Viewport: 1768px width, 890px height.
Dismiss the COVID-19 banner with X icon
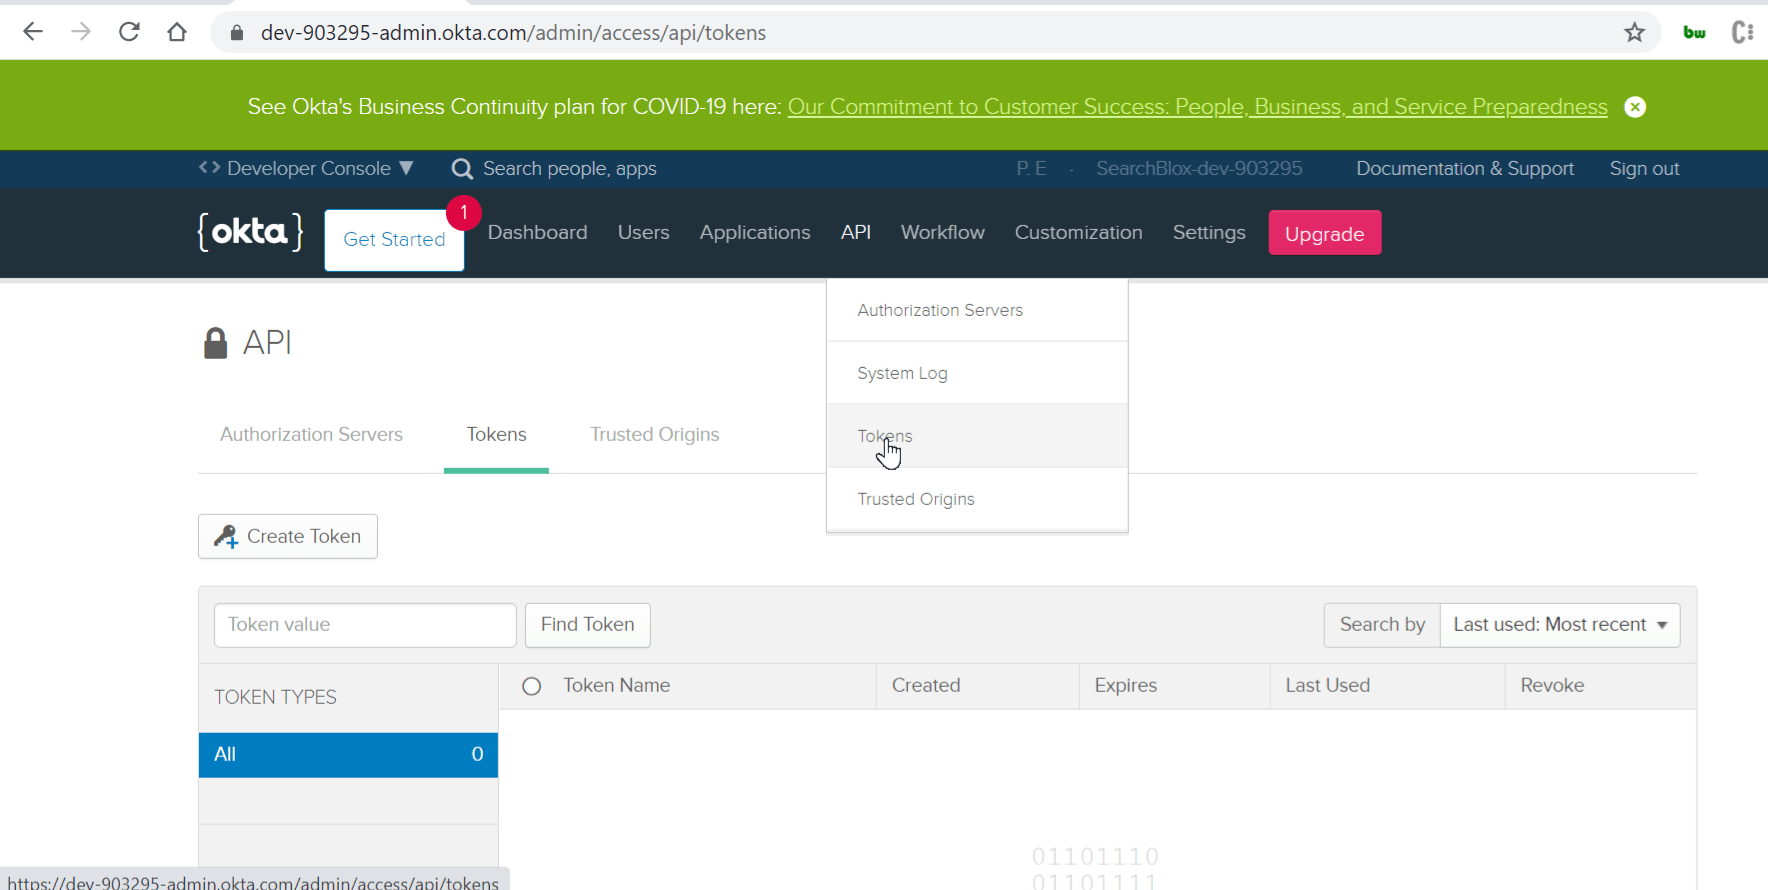(x=1635, y=107)
